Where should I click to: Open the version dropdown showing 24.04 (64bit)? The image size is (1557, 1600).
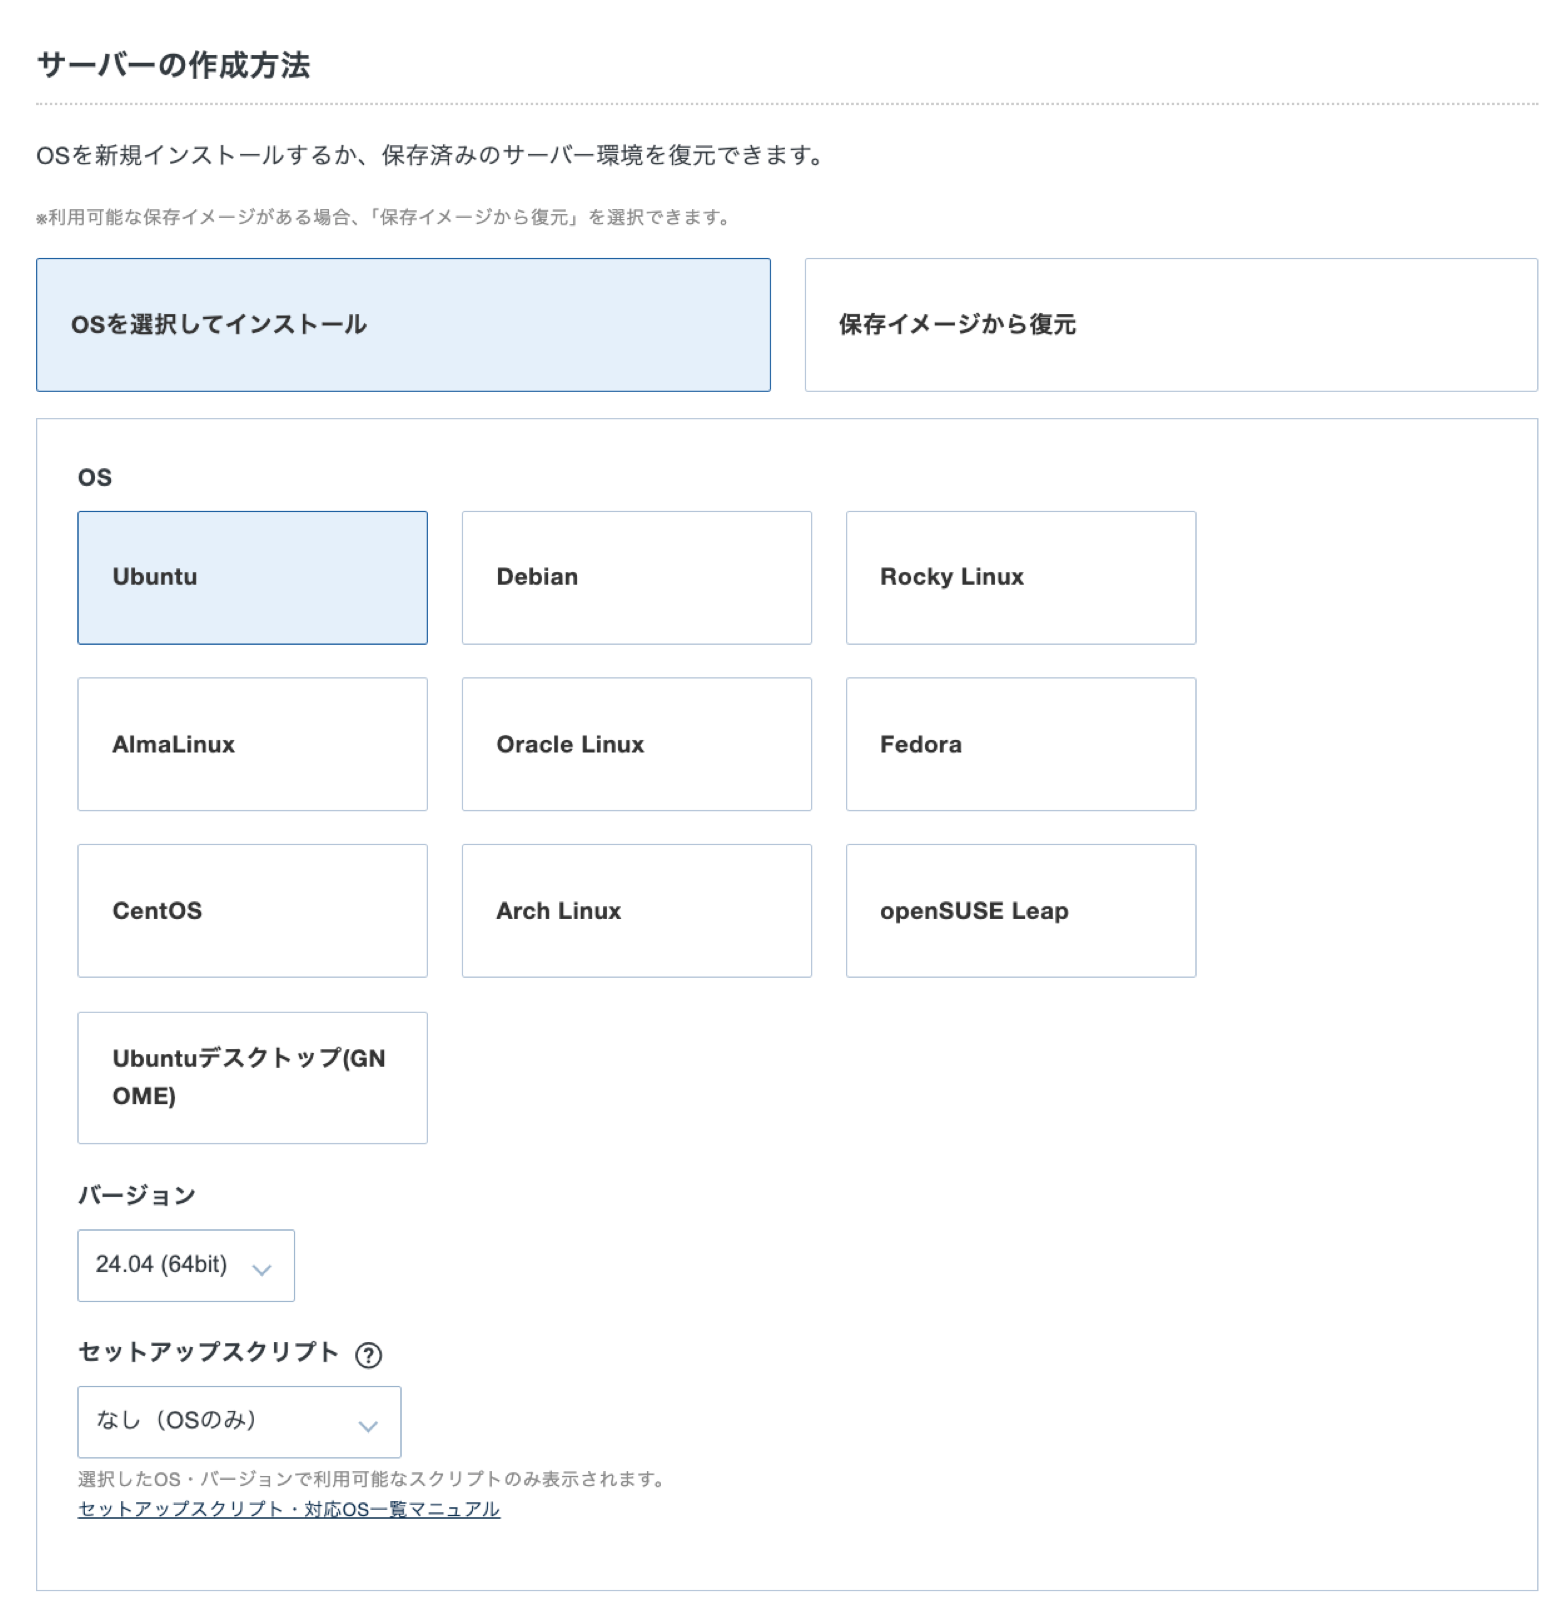click(186, 1266)
